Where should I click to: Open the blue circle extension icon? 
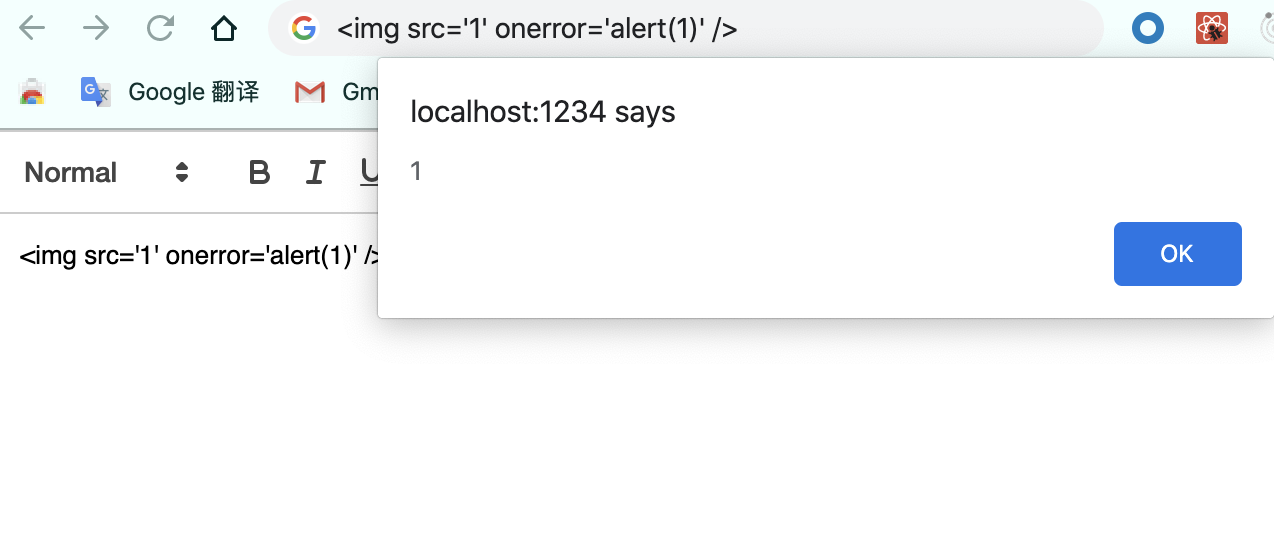pyautogui.click(x=1148, y=28)
